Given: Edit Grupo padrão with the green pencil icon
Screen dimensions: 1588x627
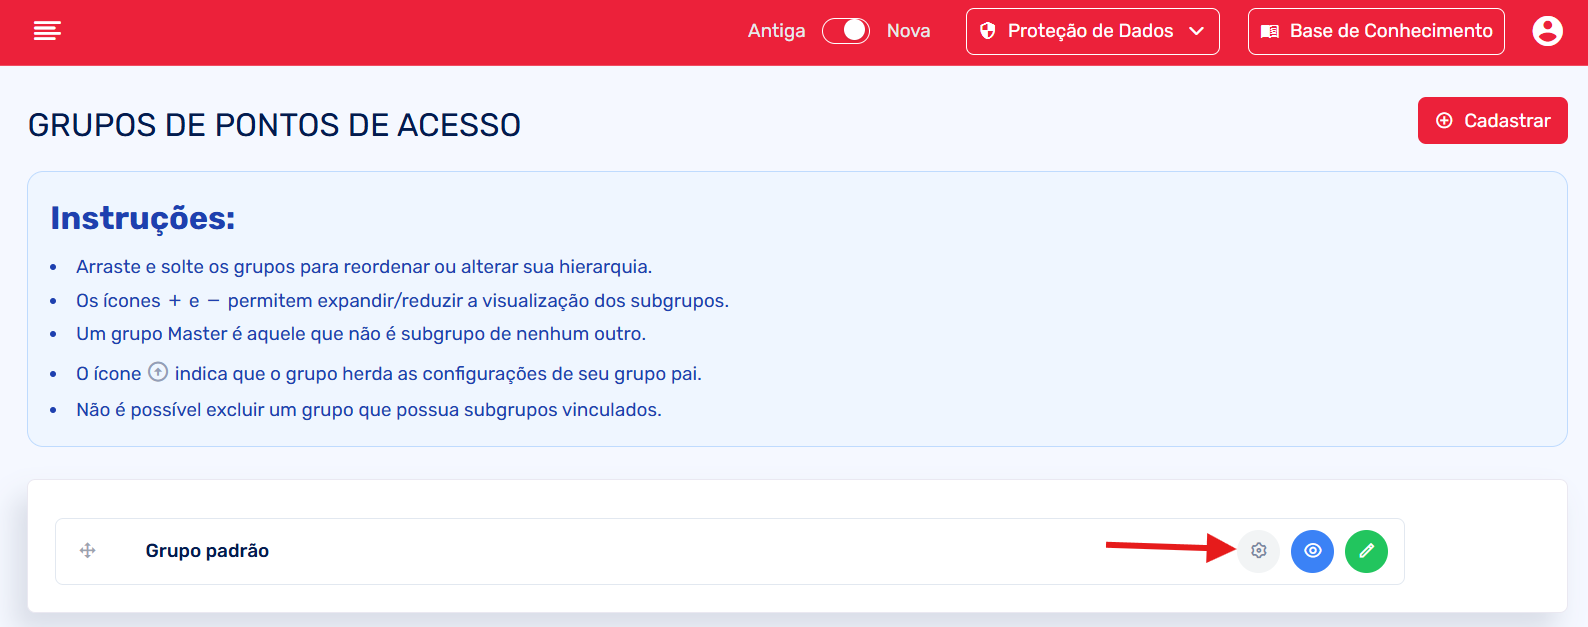Looking at the screenshot, I should [1367, 551].
